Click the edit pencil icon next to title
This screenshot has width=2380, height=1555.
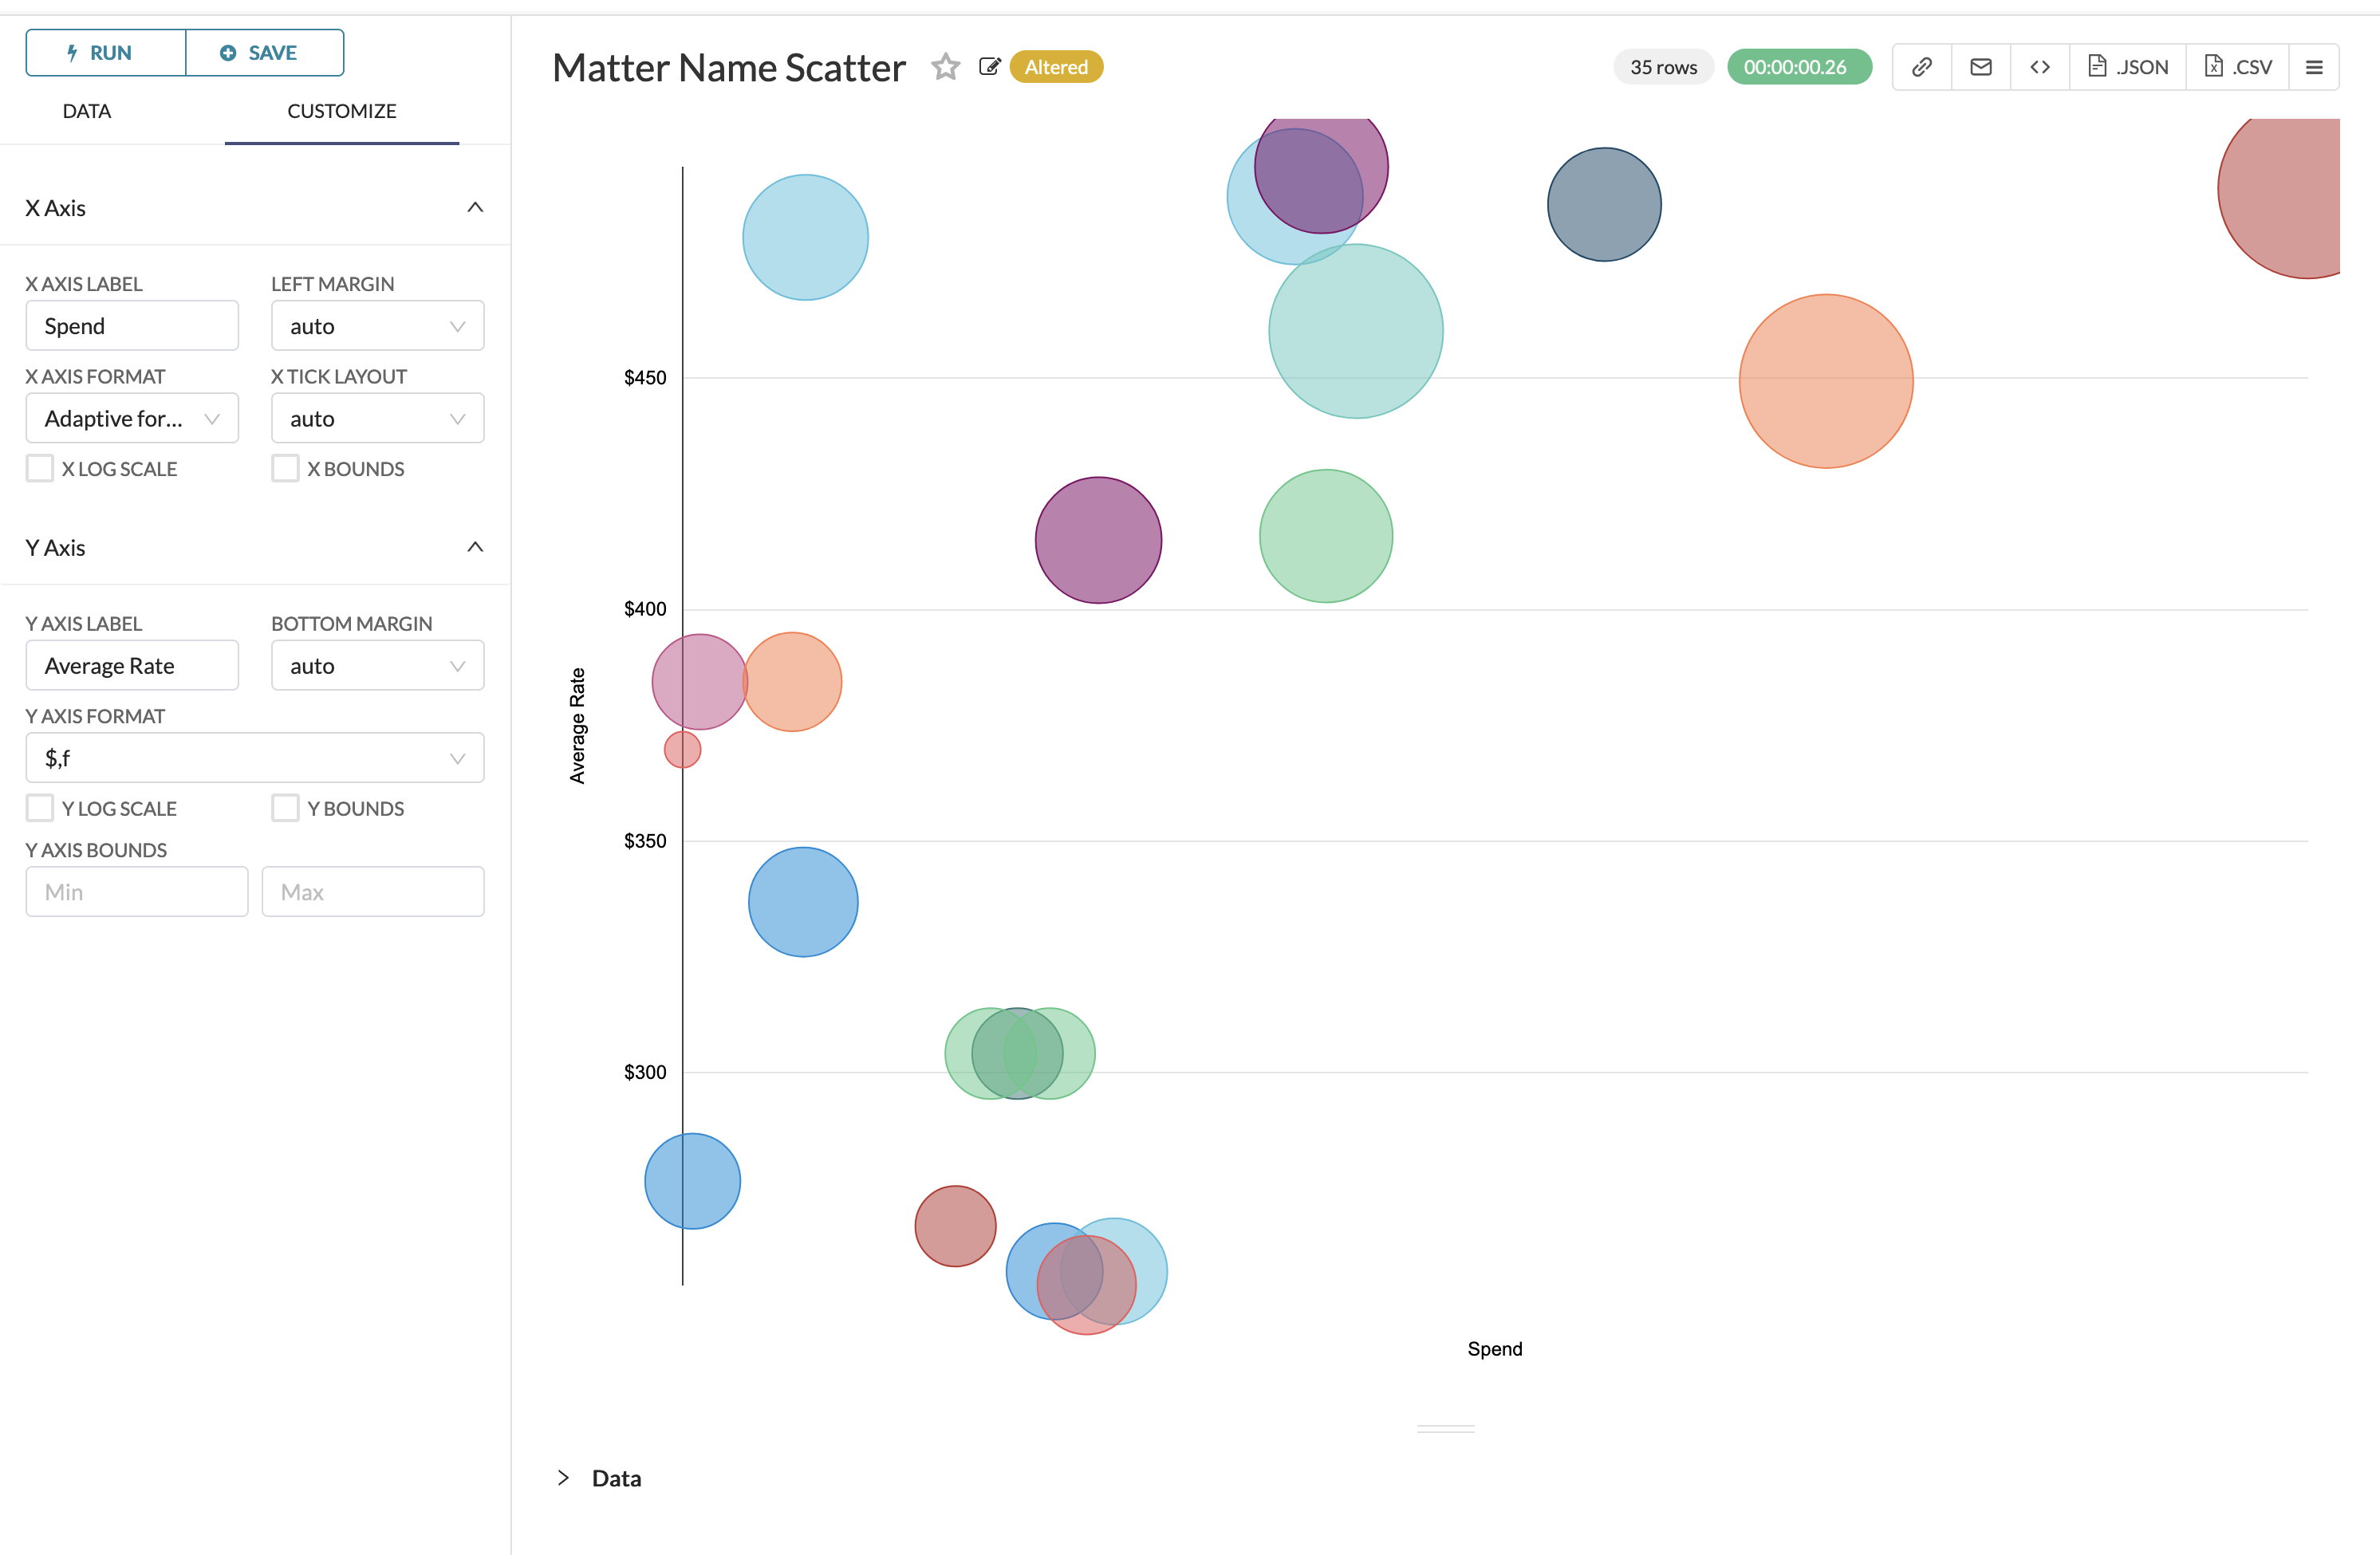tap(990, 67)
